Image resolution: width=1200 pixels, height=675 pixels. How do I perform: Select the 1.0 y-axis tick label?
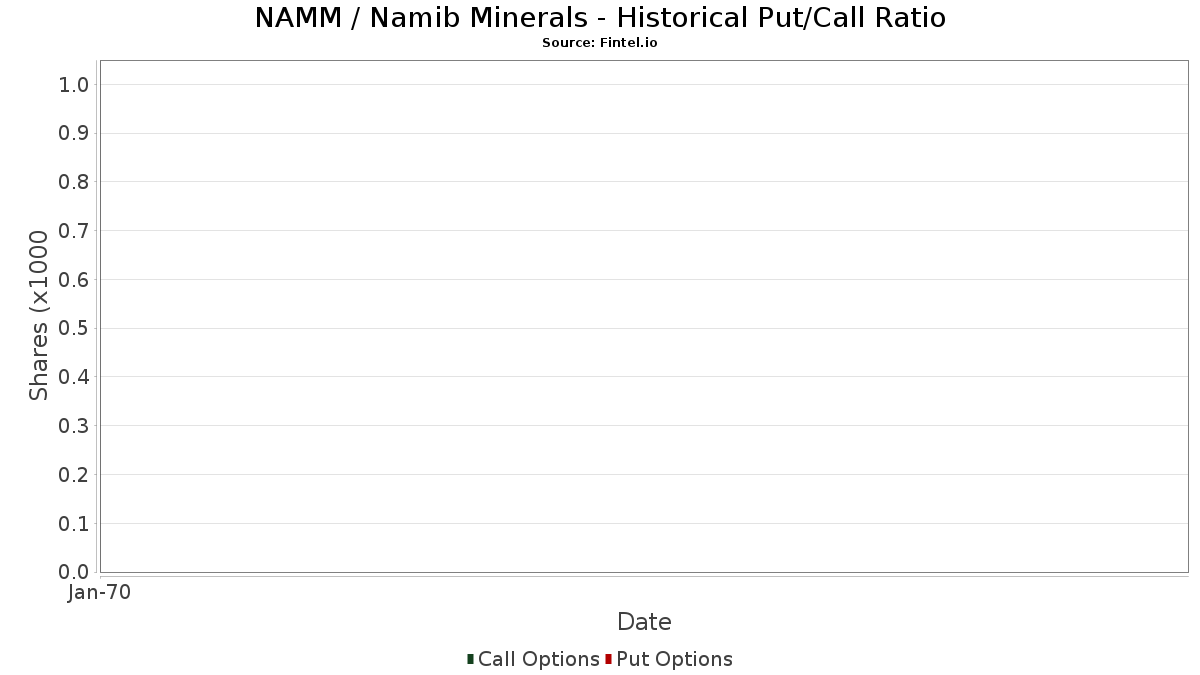click(74, 85)
